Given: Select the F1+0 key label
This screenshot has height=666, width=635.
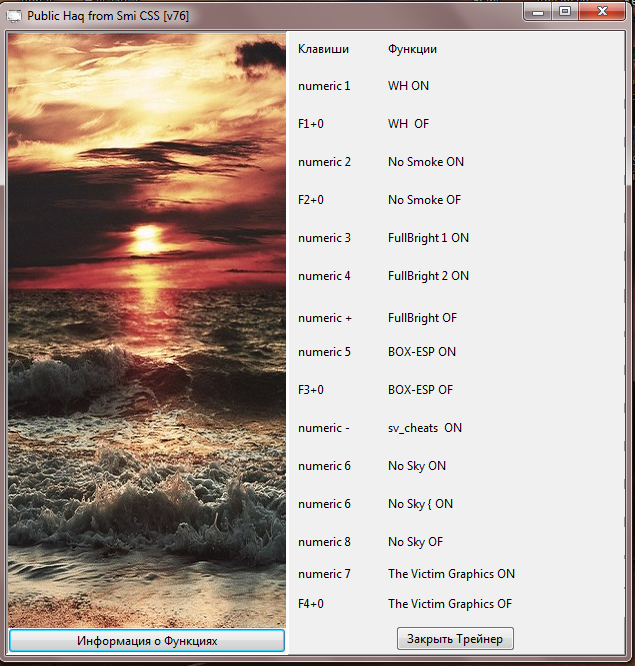Looking at the screenshot, I should coord(310,124).
